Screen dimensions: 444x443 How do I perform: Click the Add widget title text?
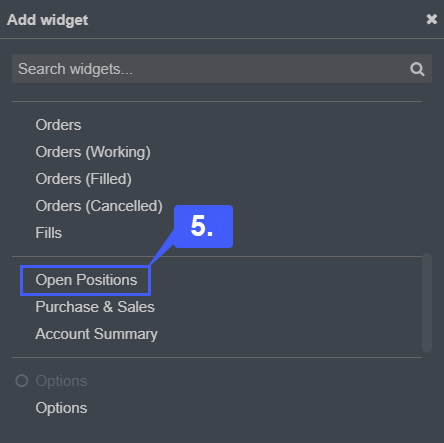point(47,20)
